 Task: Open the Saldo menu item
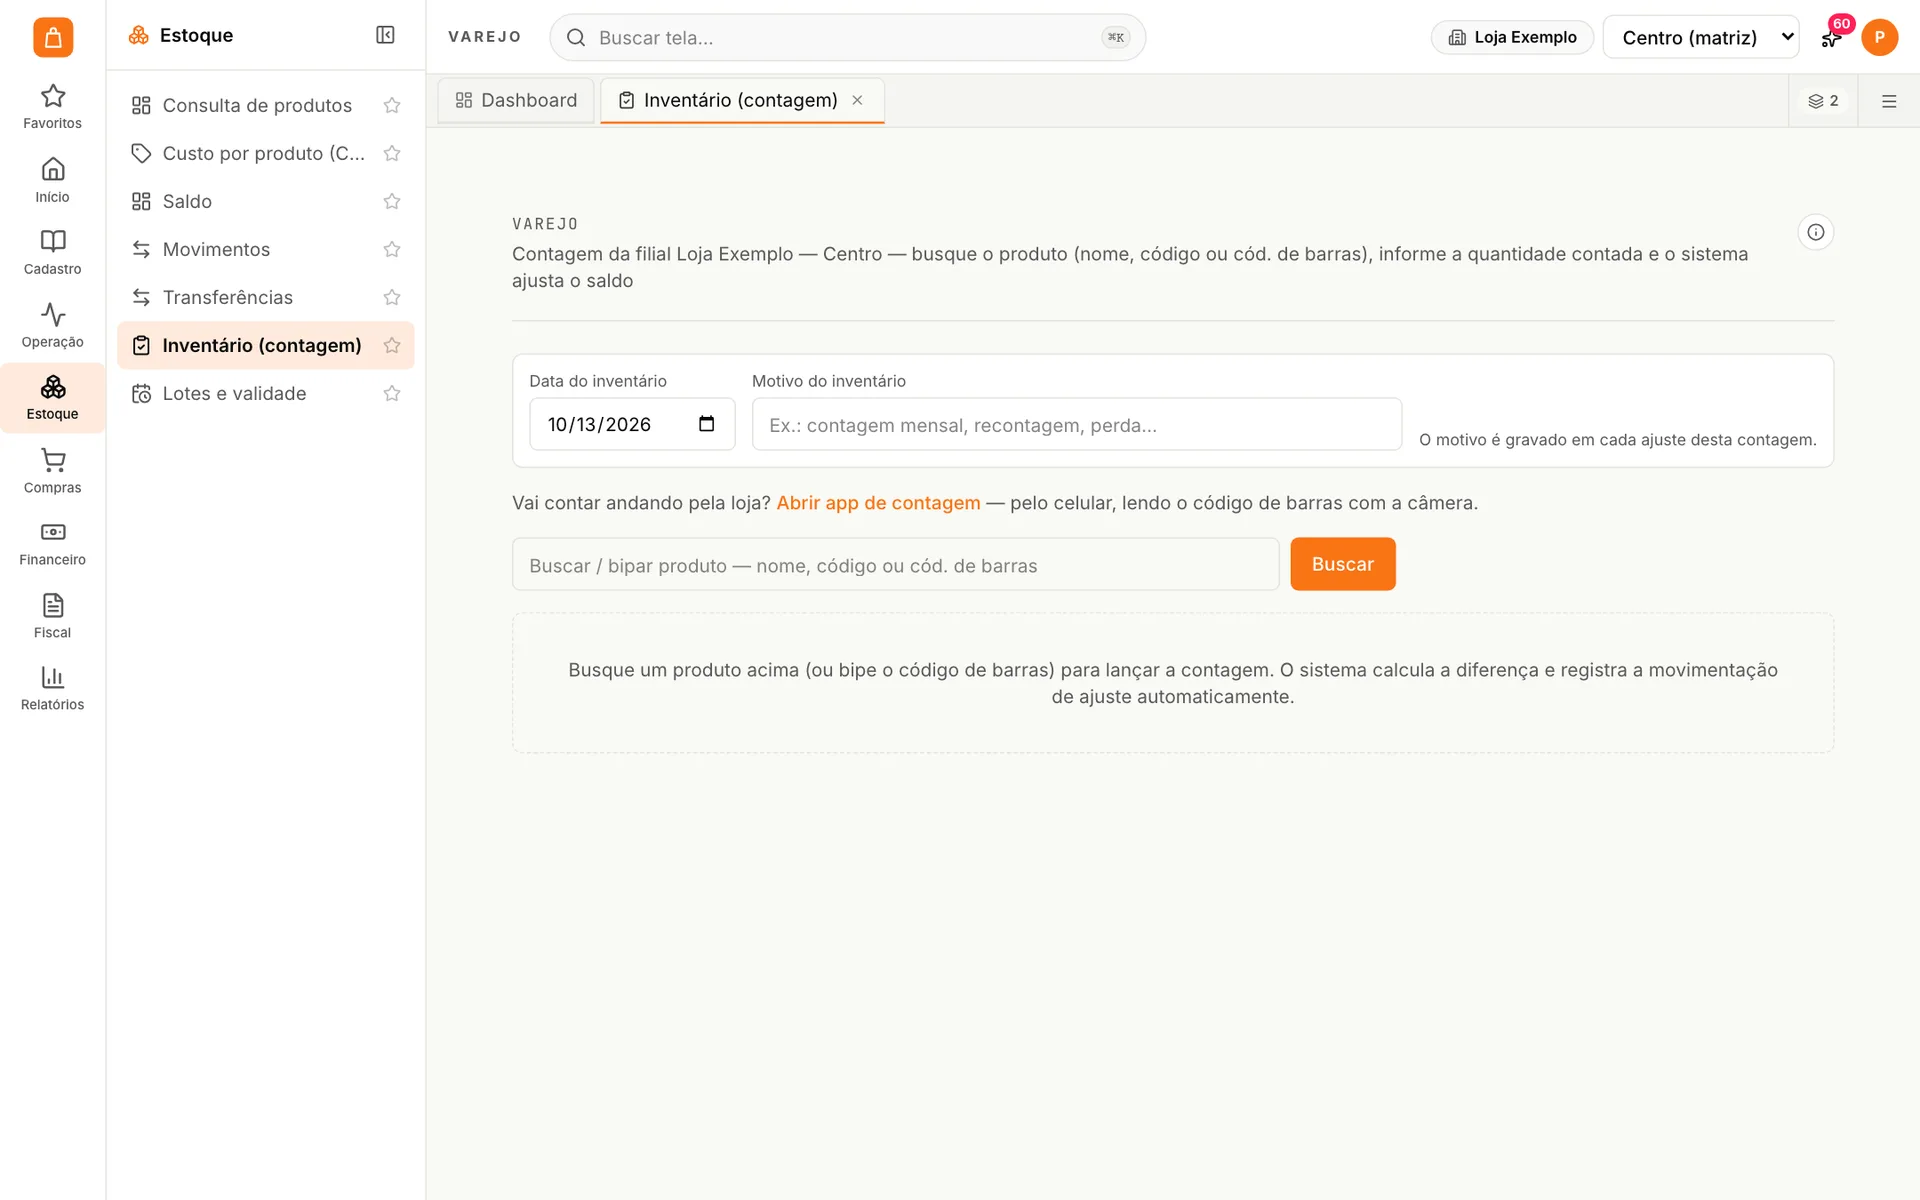[x=265, y=201]
